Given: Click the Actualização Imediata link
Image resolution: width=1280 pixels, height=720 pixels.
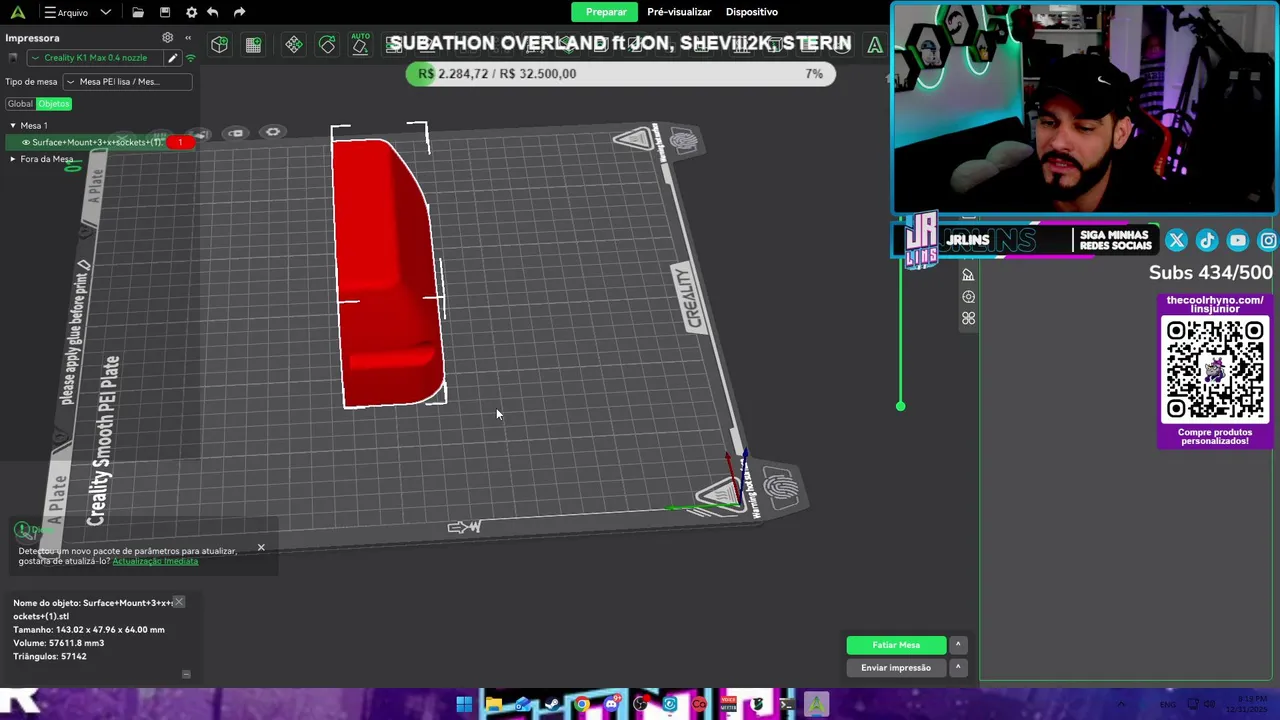Looking at the screenshot, I should click(155, 561).
